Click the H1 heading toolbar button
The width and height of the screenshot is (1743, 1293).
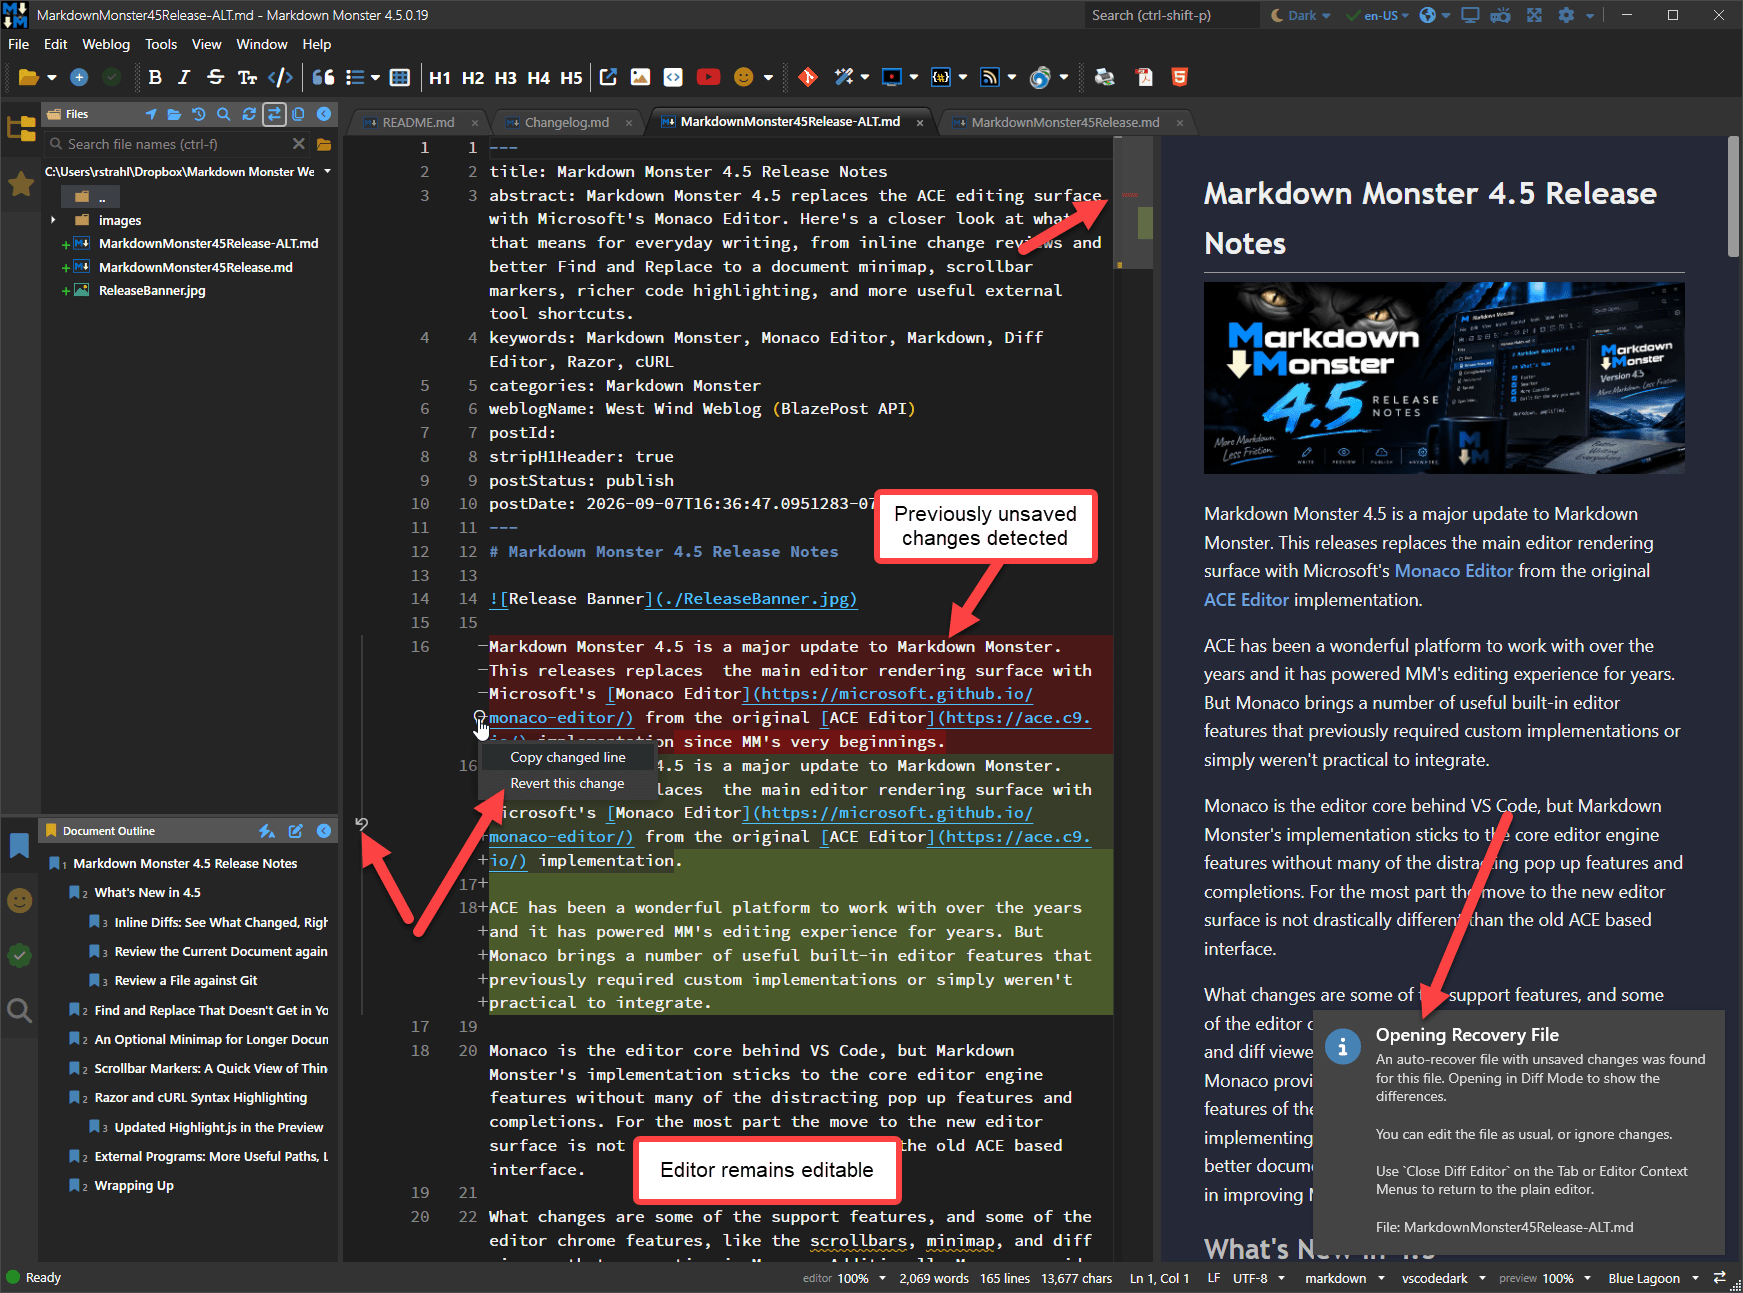coord(440,77)
